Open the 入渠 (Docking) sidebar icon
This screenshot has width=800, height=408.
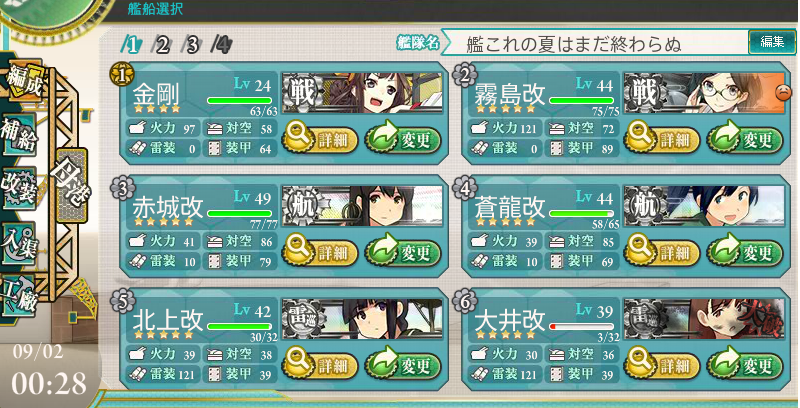[x=18, y=243]
